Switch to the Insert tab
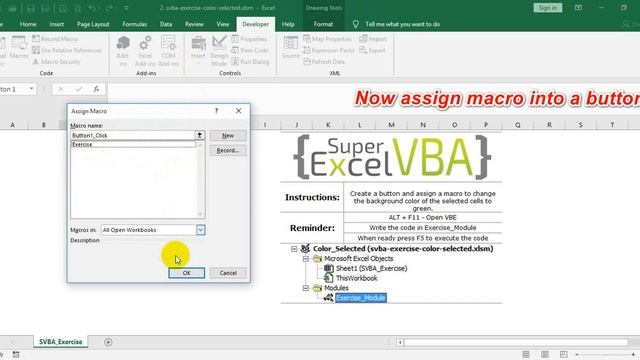 click(x=56, y=24)
